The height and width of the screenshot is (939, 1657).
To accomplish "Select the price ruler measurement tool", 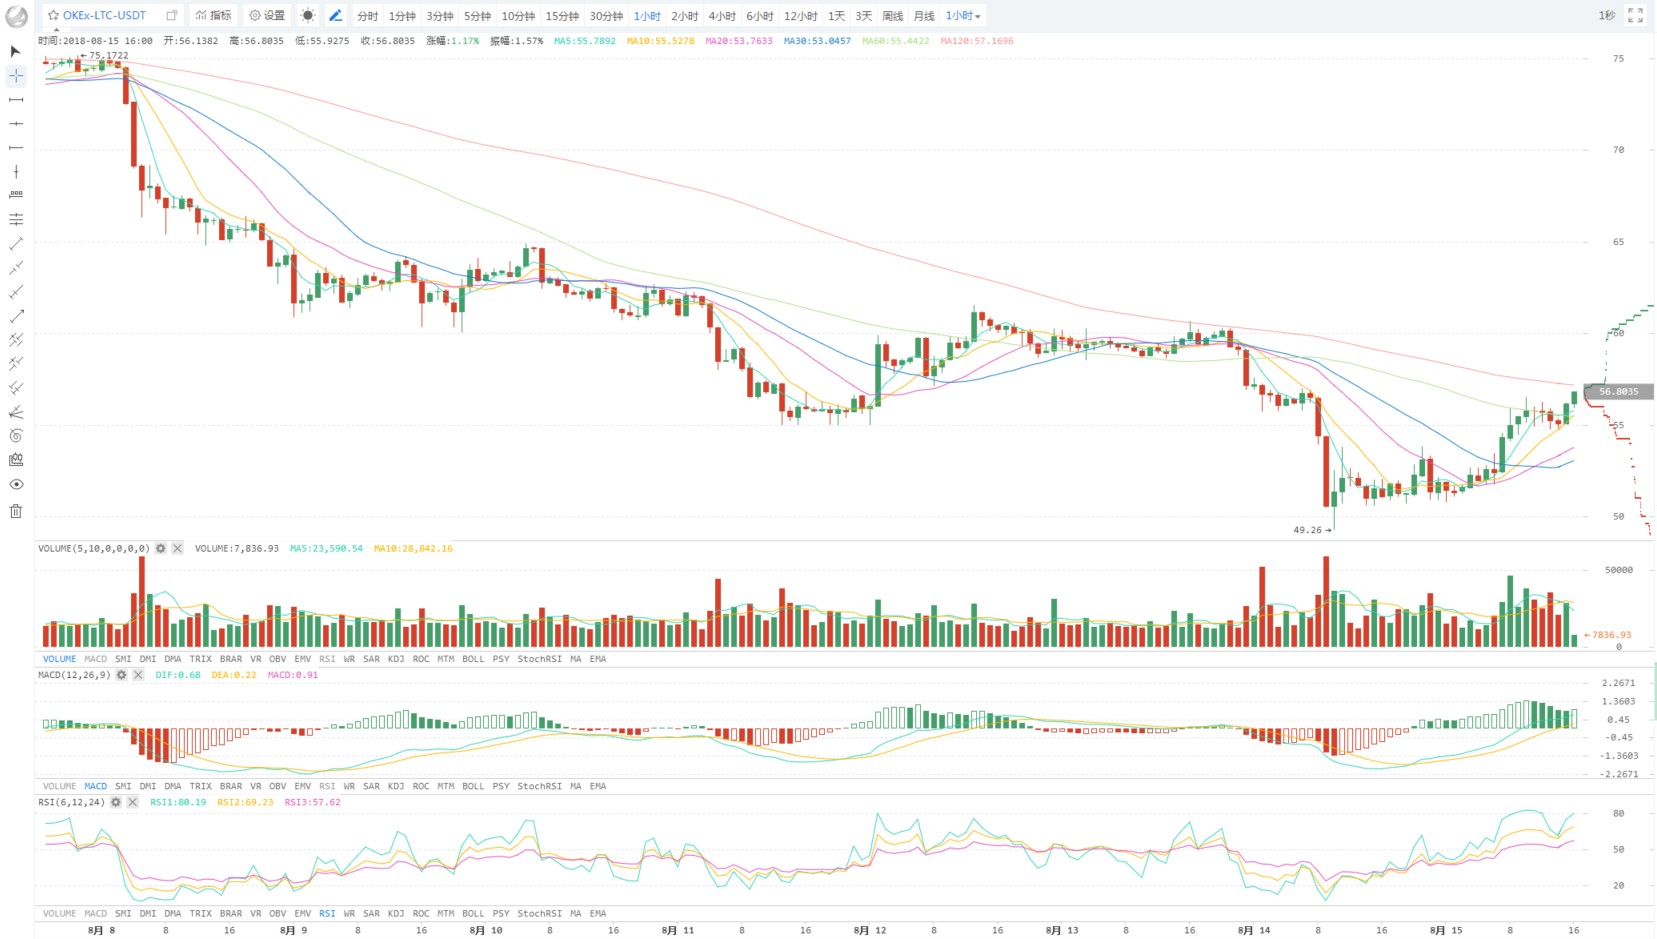I will tap(16, 196).
